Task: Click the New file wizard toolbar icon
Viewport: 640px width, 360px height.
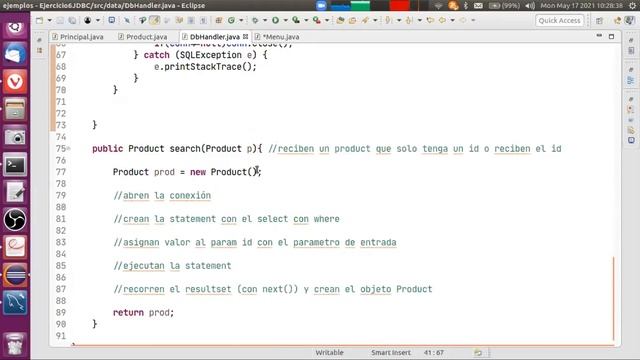Action: click(x=39, y=20)
